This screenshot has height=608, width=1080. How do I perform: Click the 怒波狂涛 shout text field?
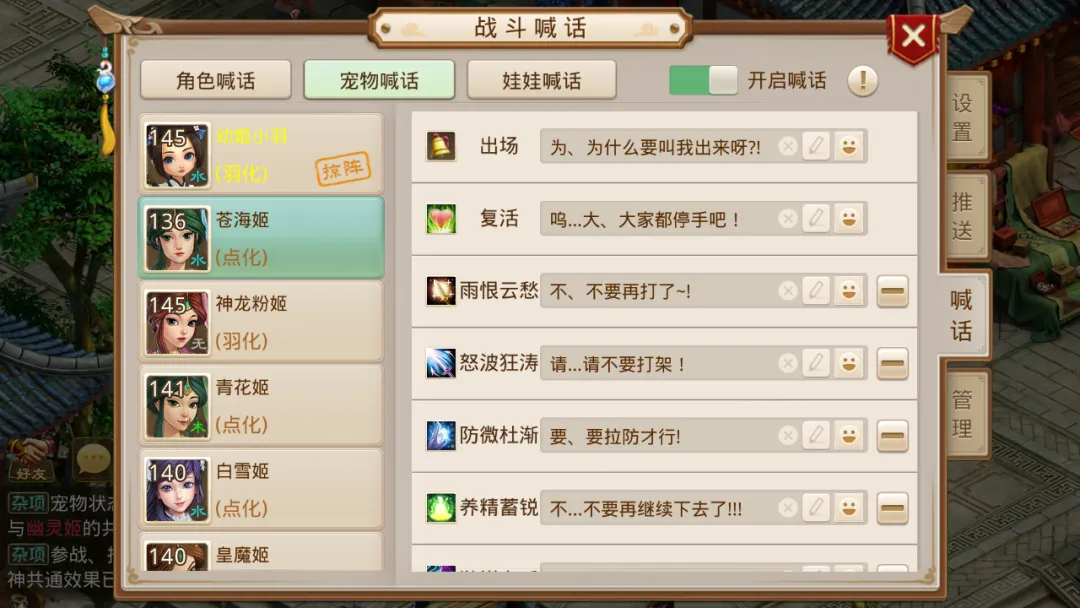click(658, 364)
